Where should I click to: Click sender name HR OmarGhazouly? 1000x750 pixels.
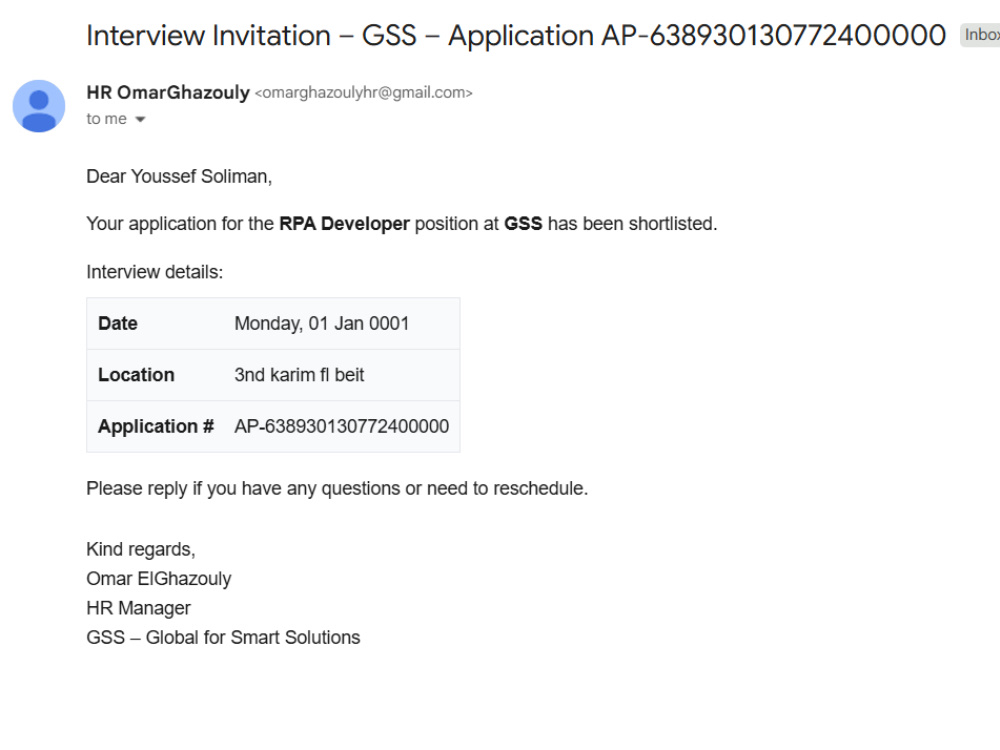click(168, 92)
